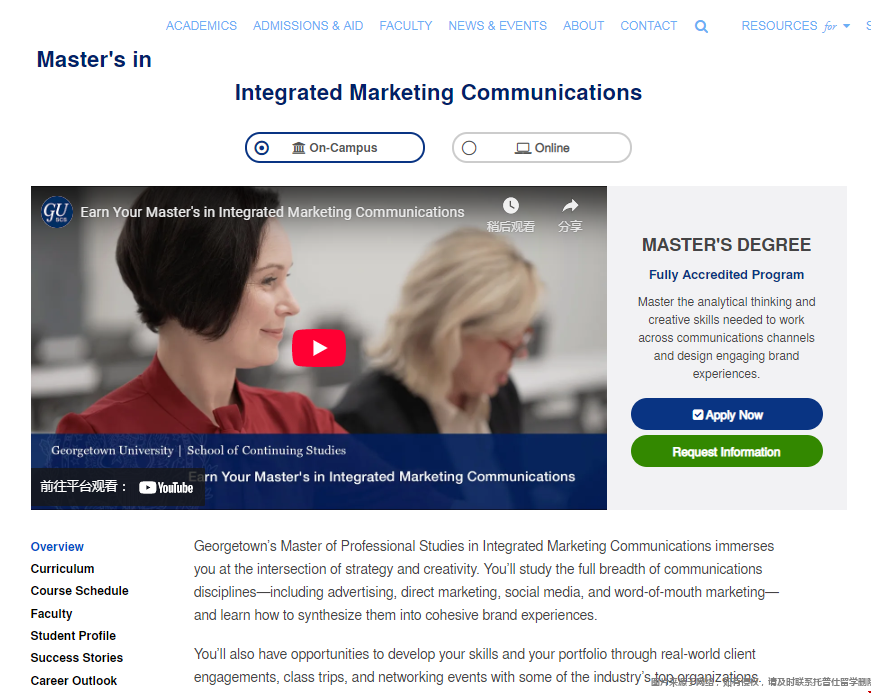Open the Career Outlook sidebar link
The image size is (871, 693).
(74, 681)
